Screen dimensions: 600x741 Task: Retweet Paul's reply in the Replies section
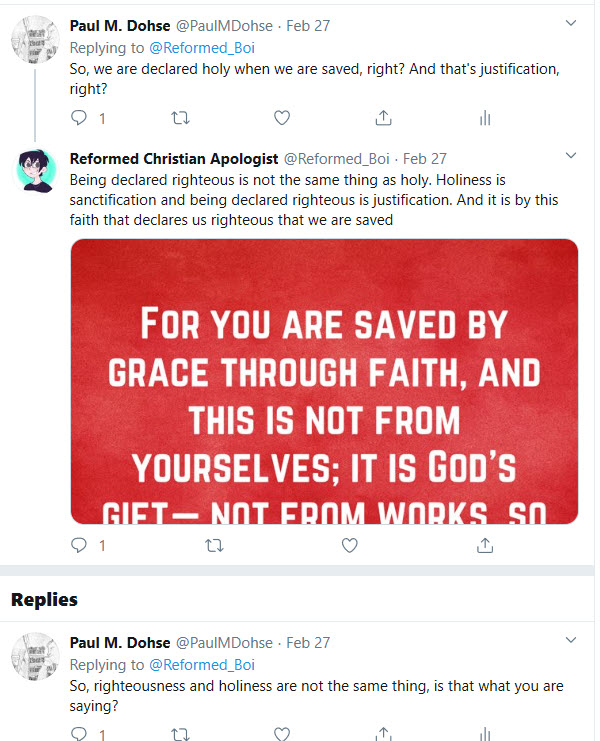click(x=181, y=734)
